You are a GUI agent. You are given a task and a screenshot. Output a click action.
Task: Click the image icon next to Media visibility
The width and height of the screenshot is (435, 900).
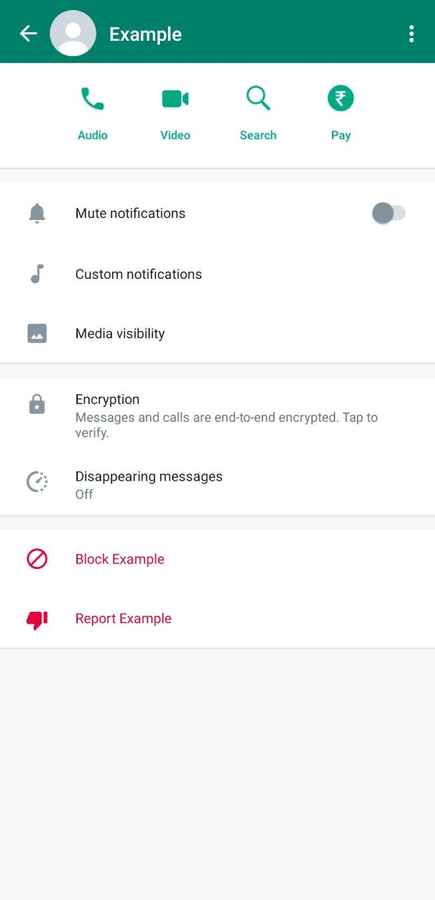pyautogui.click(x=37, y=333)
